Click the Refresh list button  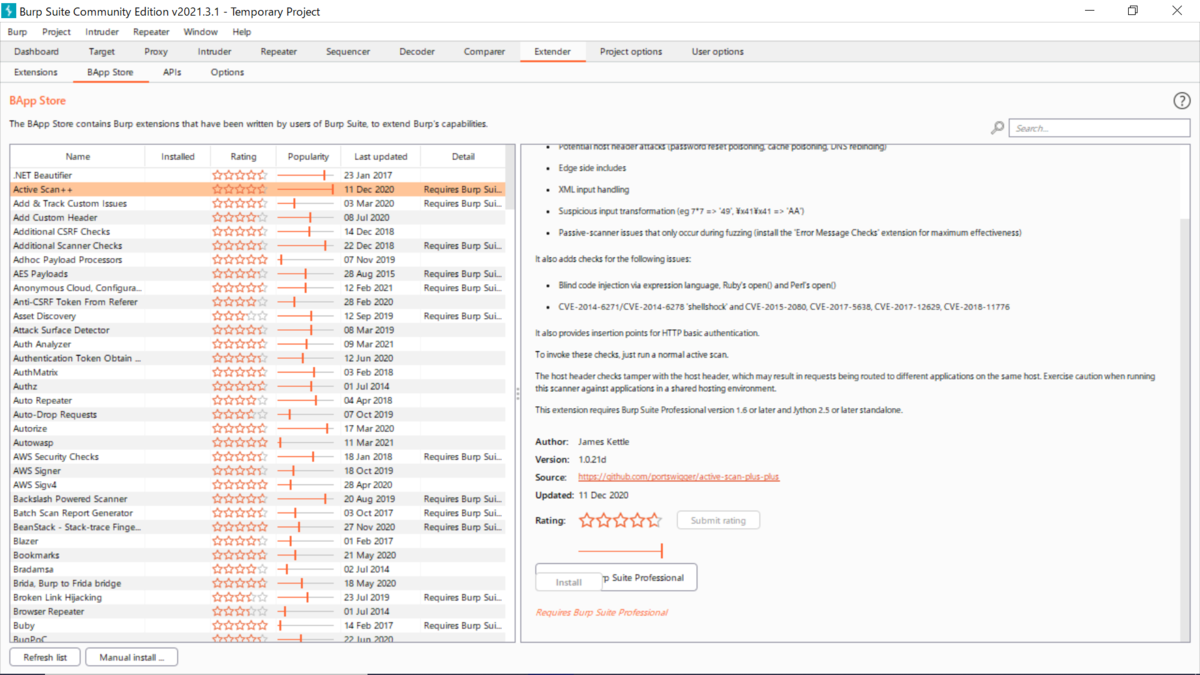45,657
